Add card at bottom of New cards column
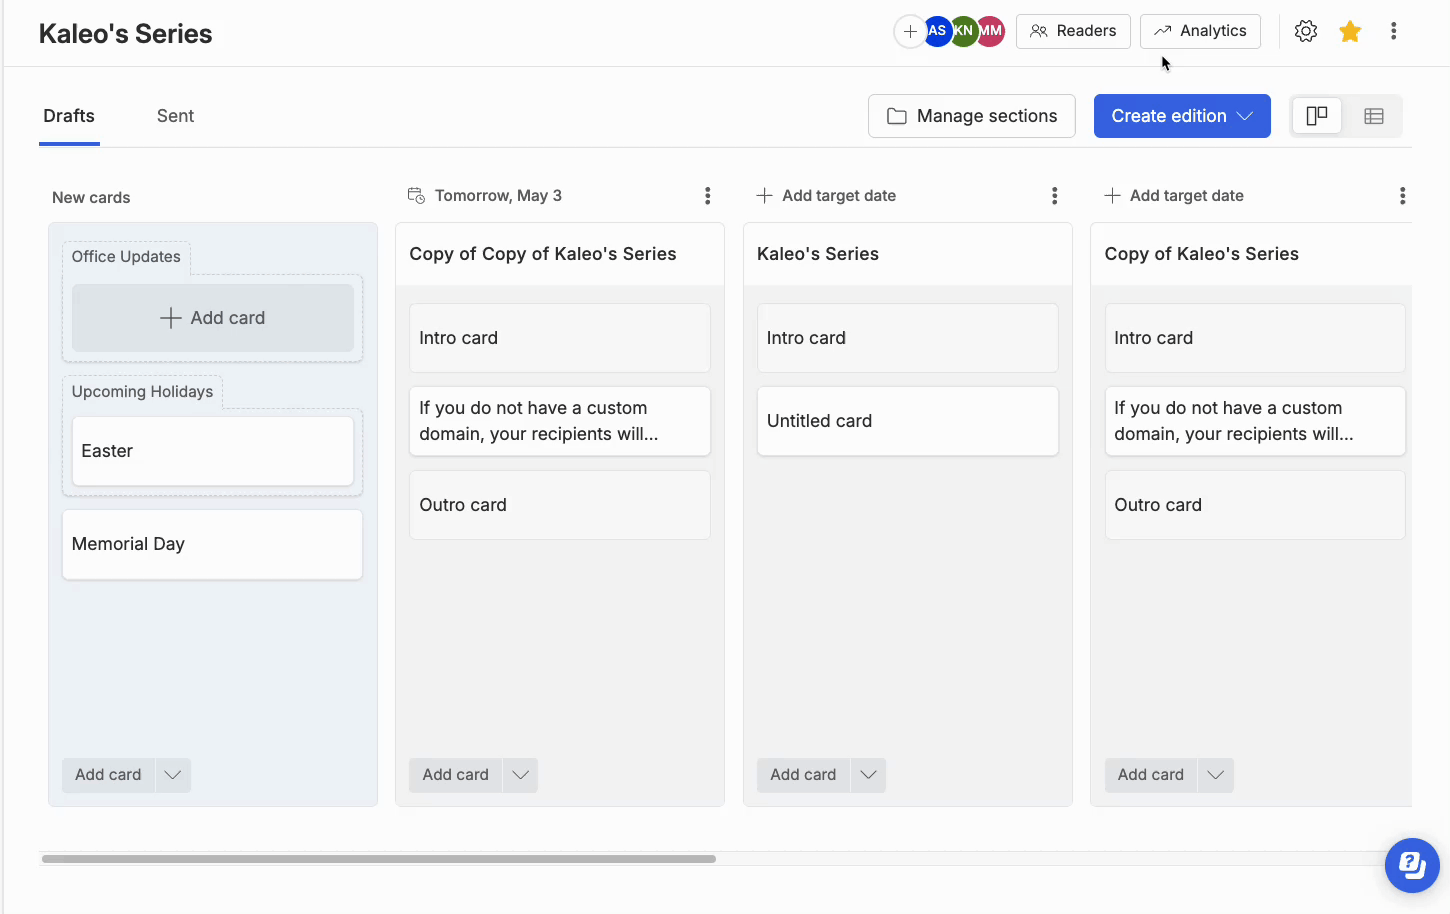Image resolution: width=1450 pixels, height=914 pixels. (x=108, y=775)
